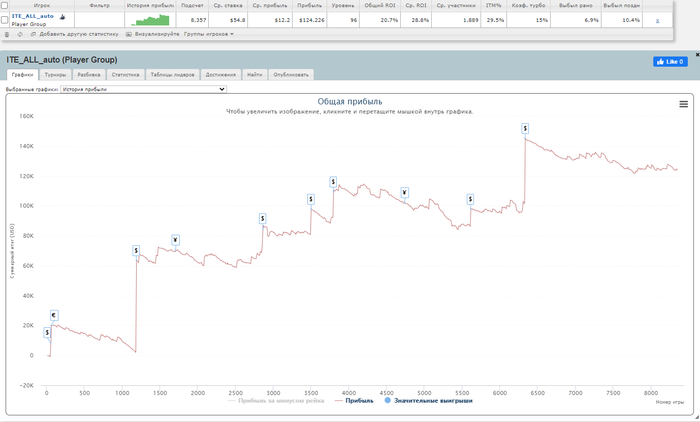Sort by the 'Ср. участники' column header
This screenshot has height=422, width=700.
[456, 5]
